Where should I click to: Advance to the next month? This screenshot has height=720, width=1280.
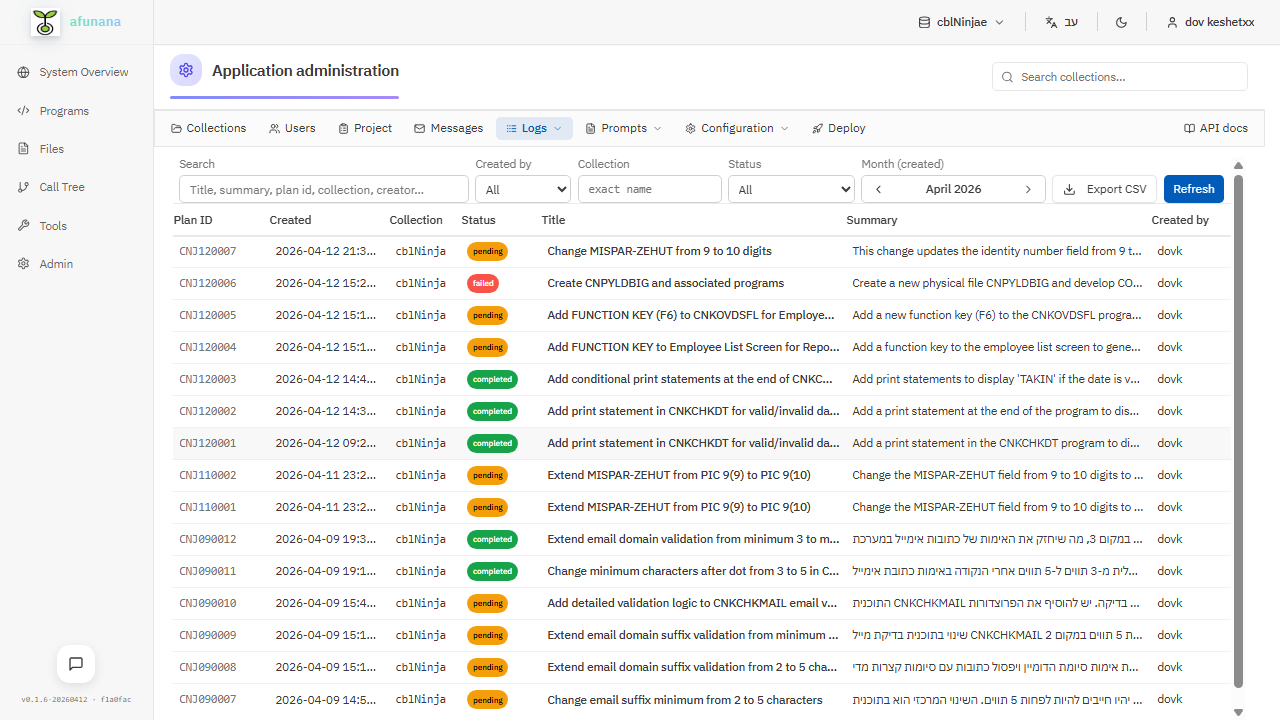tap(1028, 189)
